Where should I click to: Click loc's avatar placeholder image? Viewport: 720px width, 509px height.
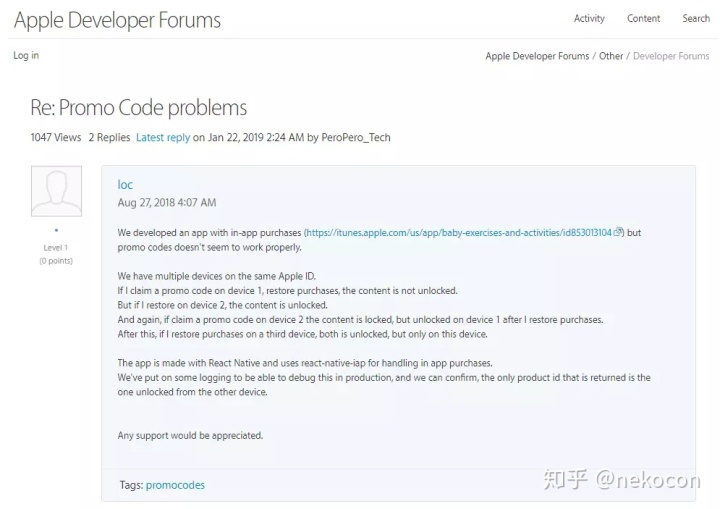[56, 191]
